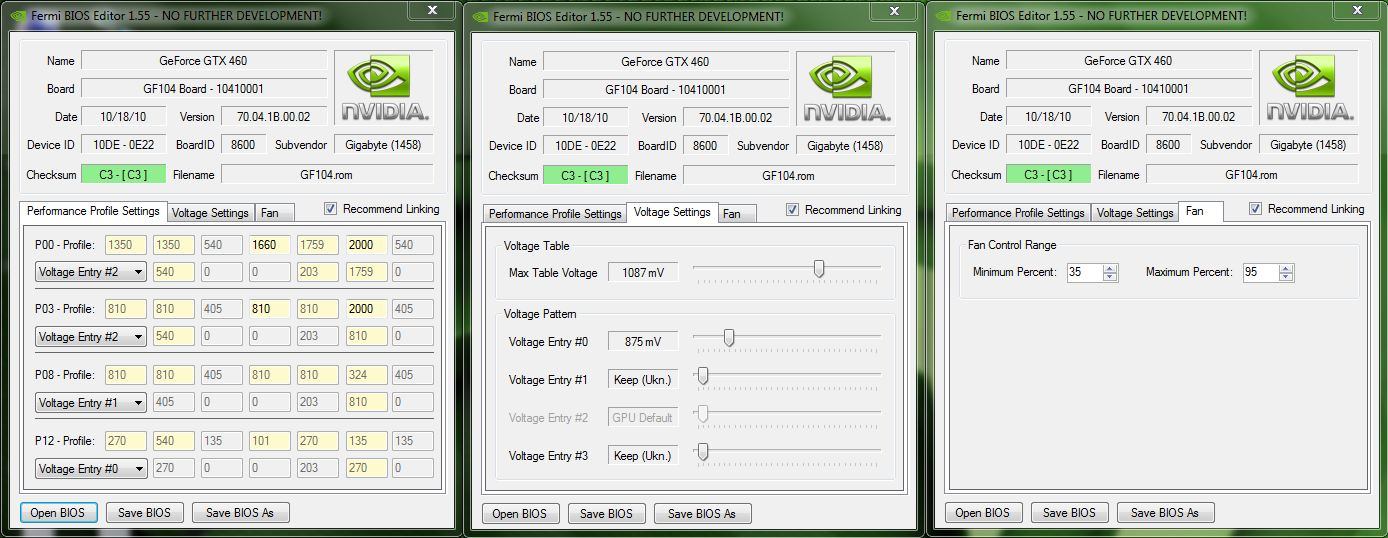1388x538 pixels.
Task: Toggle Recommend Linking in the middle window
Action: [793, 210]
